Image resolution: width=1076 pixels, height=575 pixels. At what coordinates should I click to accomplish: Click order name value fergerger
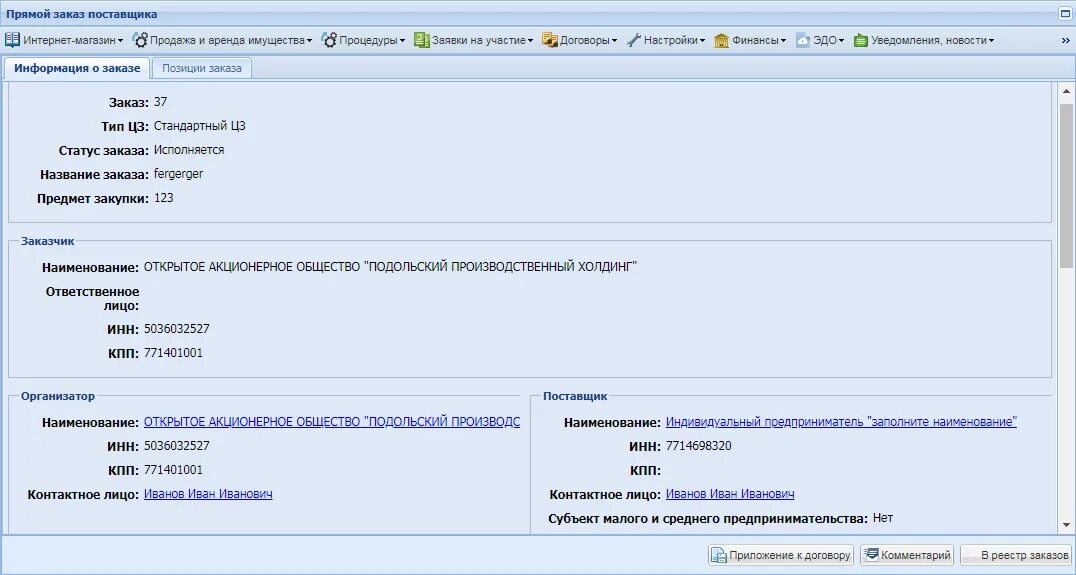pyautogui.click(x=178, y=174)
